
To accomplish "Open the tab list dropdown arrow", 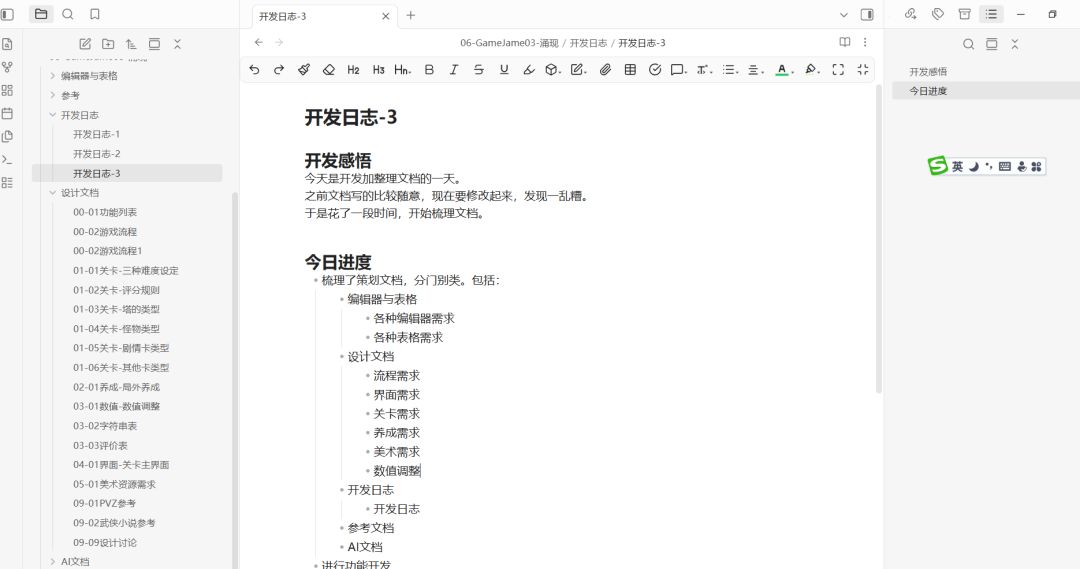I will [844, 14].
